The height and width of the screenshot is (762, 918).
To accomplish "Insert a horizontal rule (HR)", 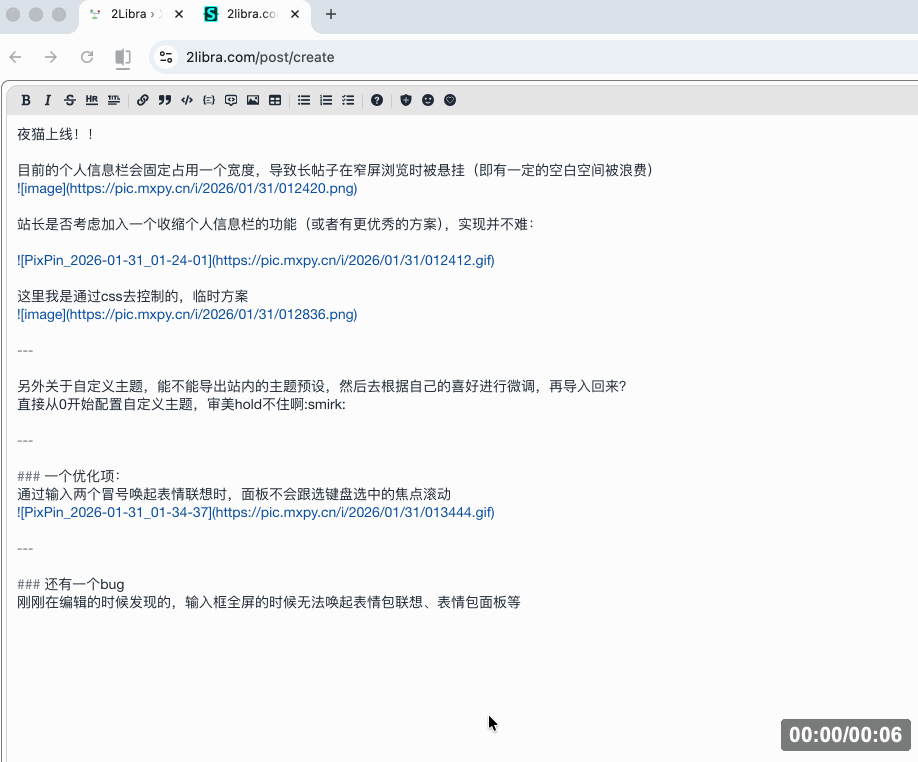I will pyautogui.click(x=92, y=100).
